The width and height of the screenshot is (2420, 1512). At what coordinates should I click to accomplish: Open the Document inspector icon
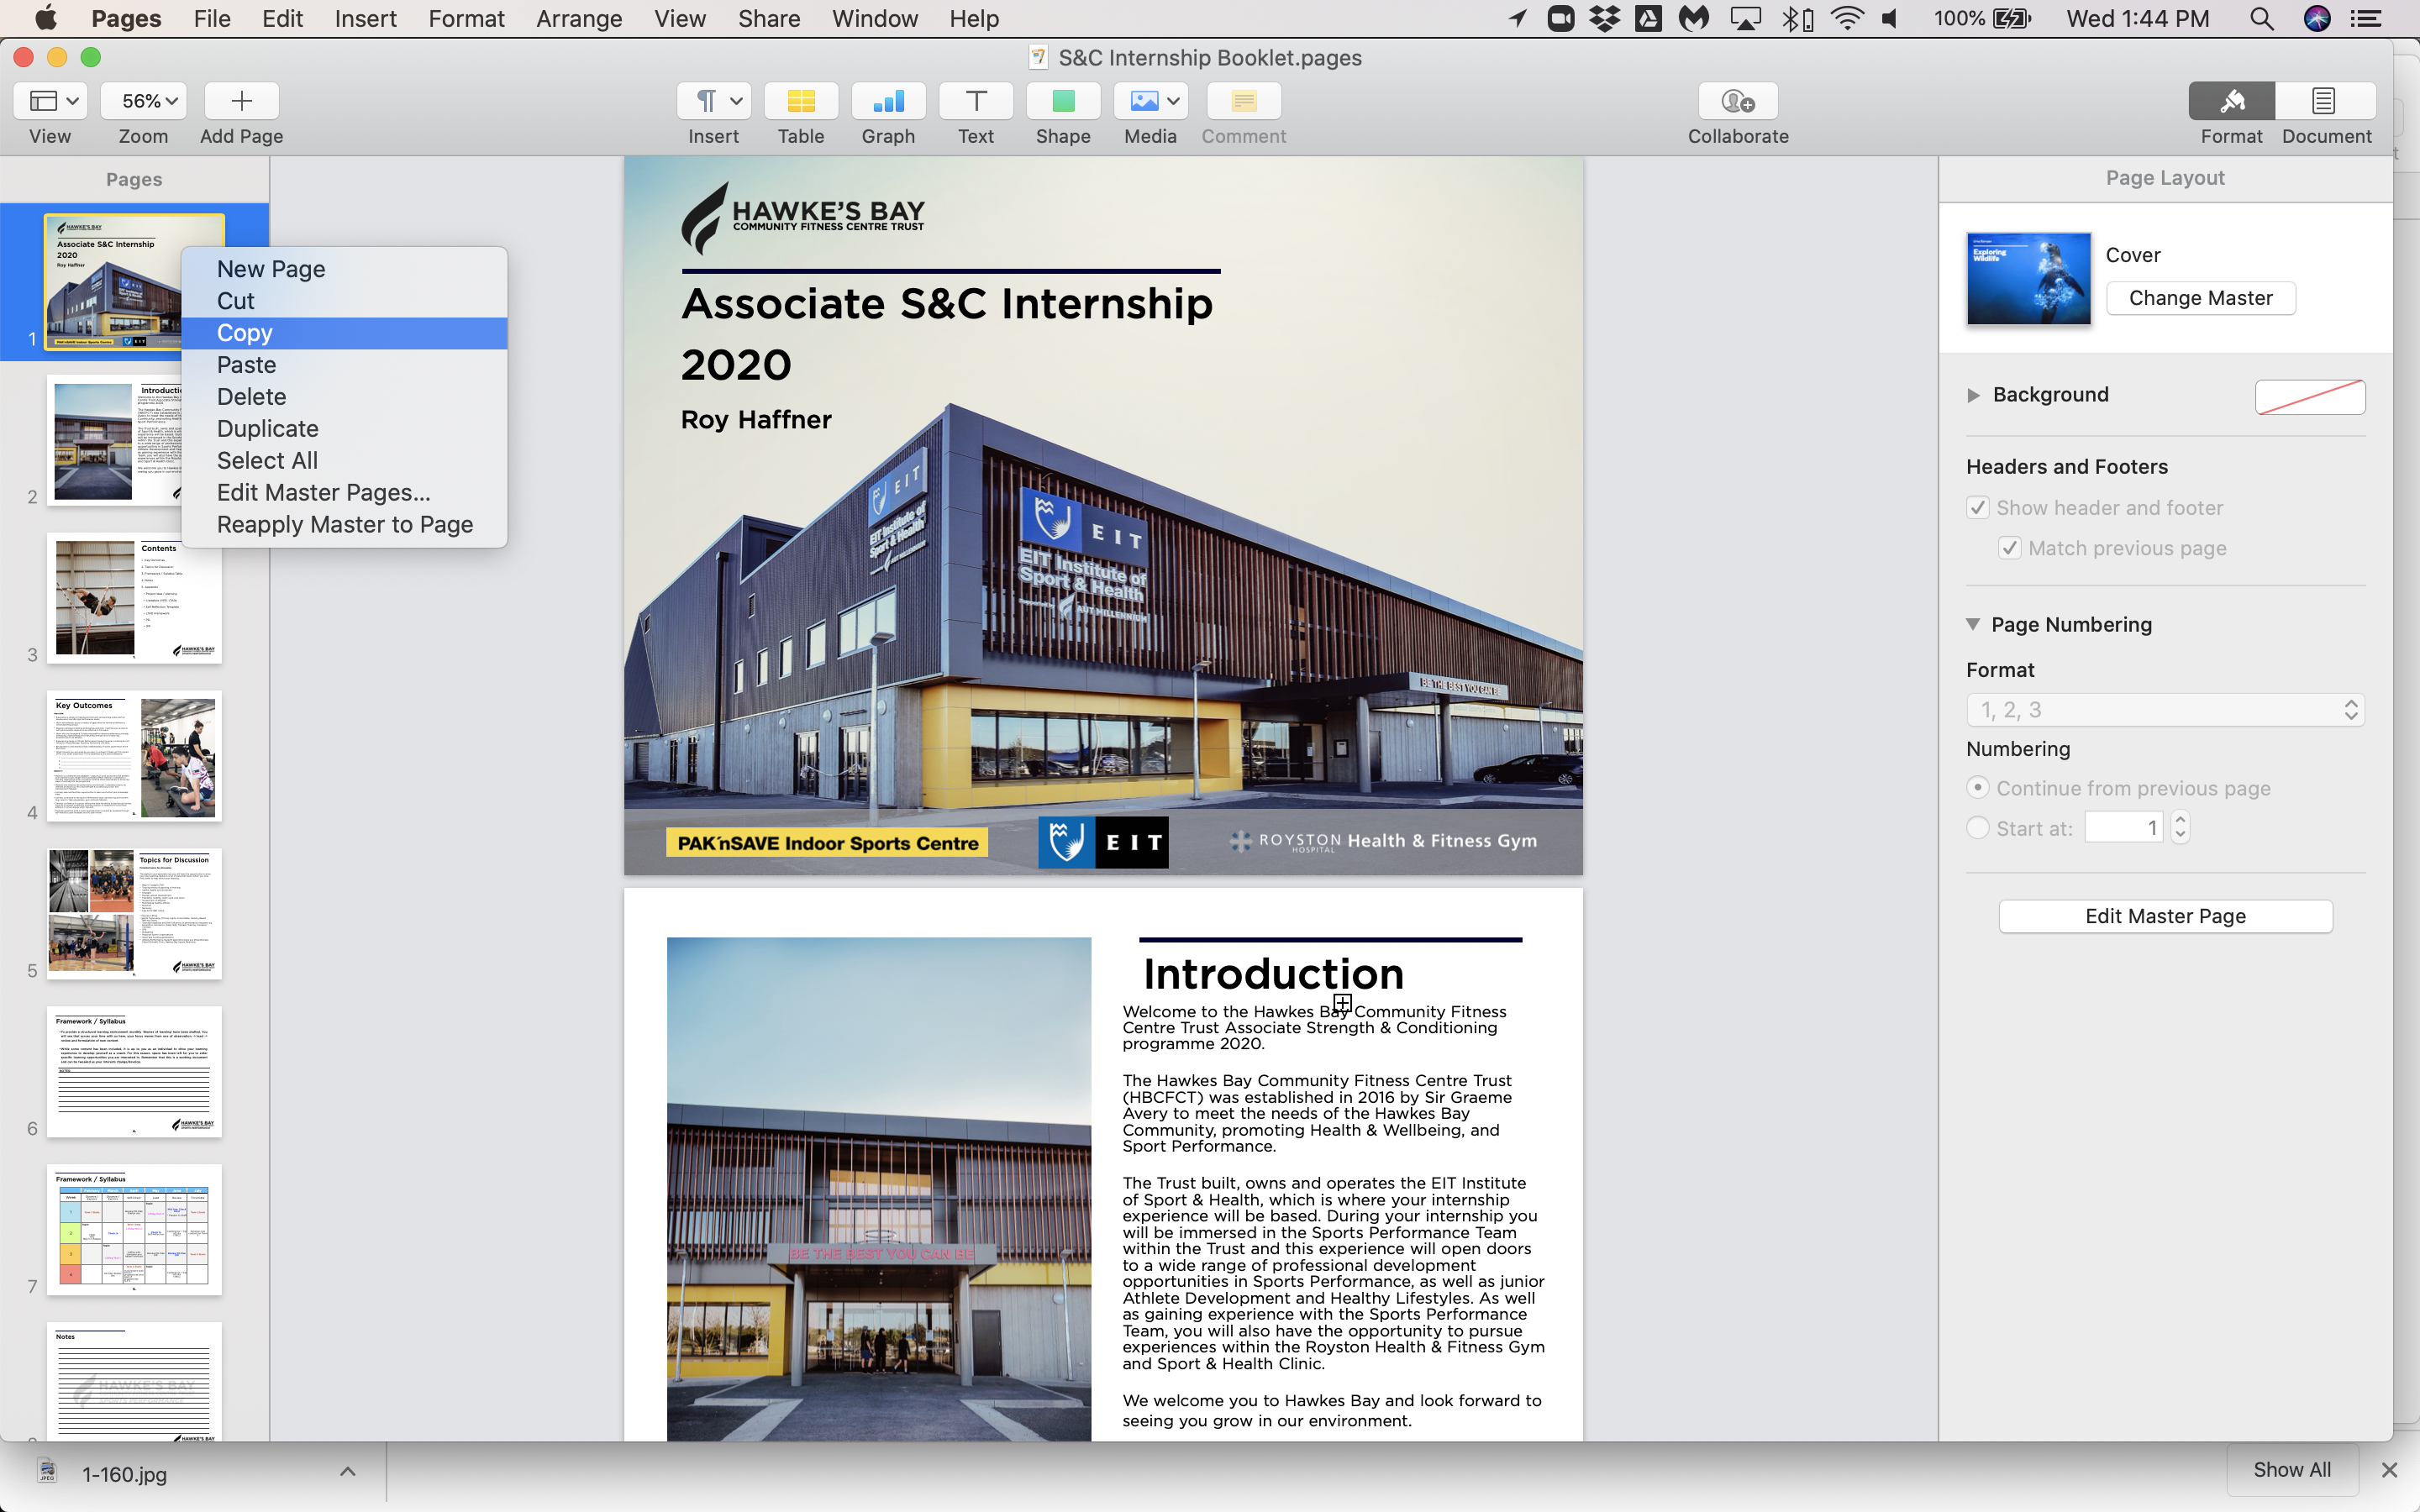pos(2324,101)
